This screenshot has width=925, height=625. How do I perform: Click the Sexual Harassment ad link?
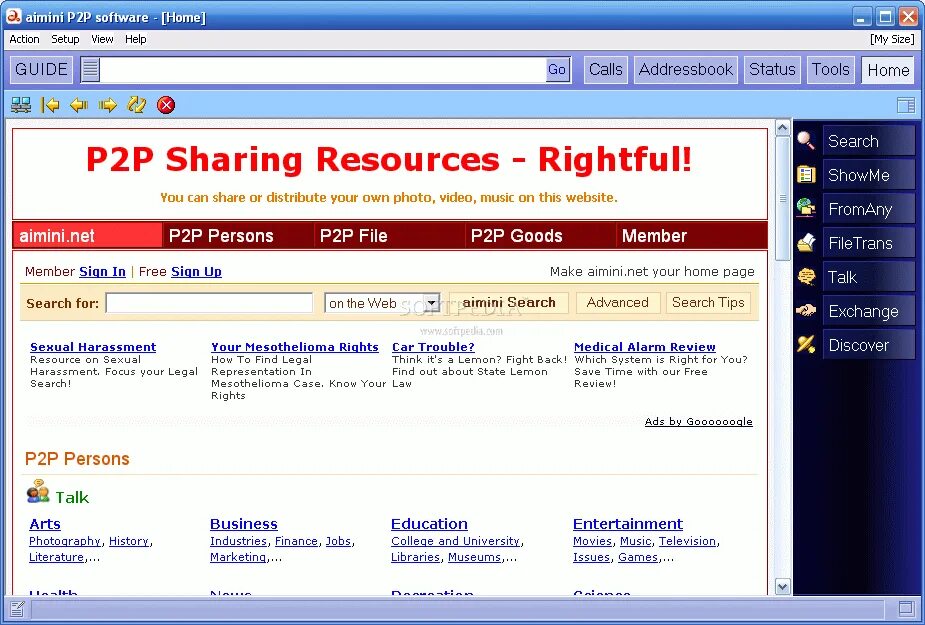[x=93, y=347]
